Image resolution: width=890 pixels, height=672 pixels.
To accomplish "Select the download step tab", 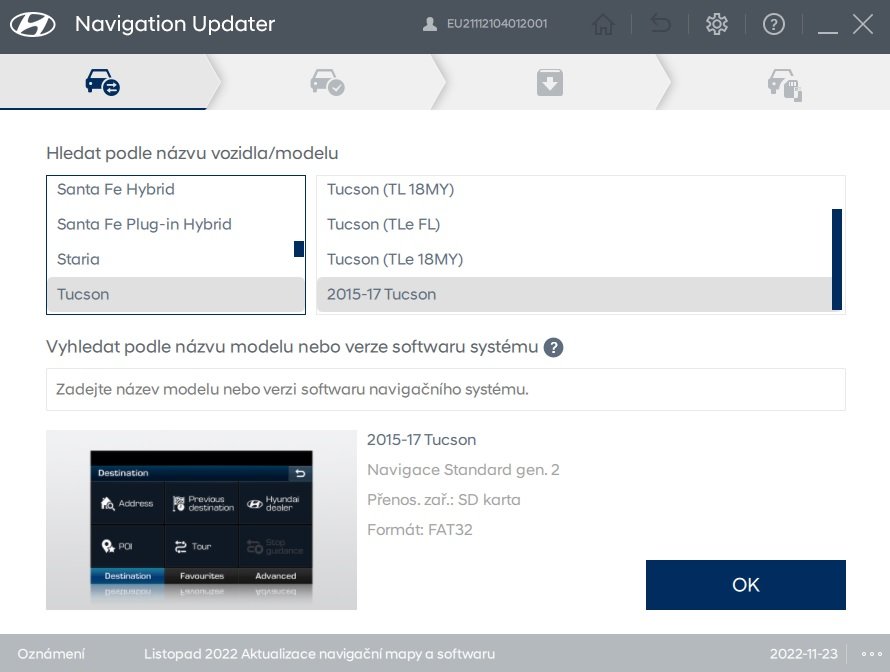I will tap(549, 82).
